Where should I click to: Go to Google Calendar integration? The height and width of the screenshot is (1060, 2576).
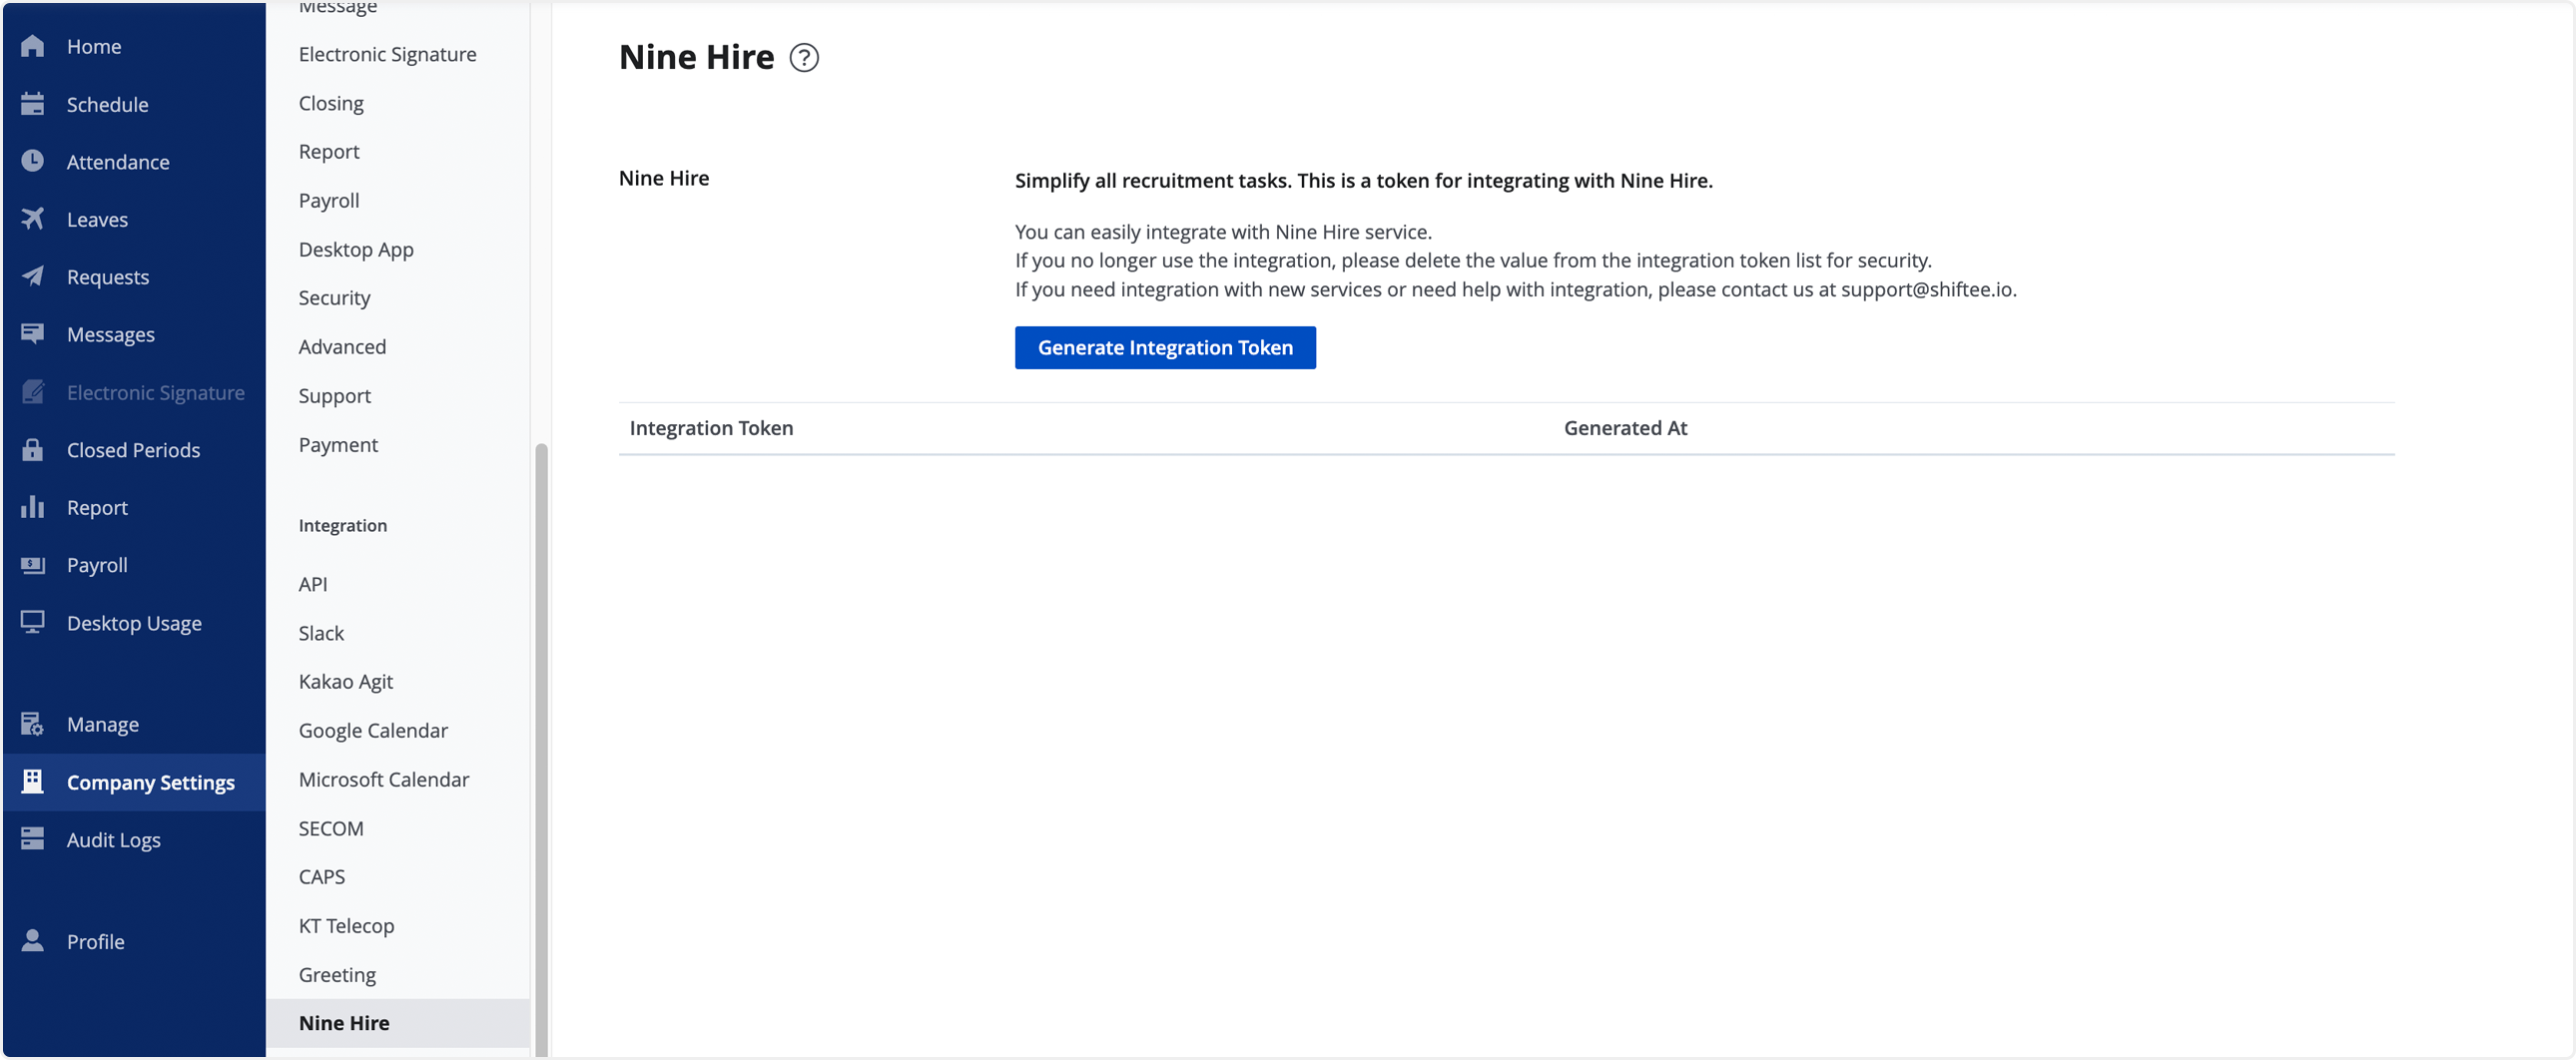[x=373, y=730]
